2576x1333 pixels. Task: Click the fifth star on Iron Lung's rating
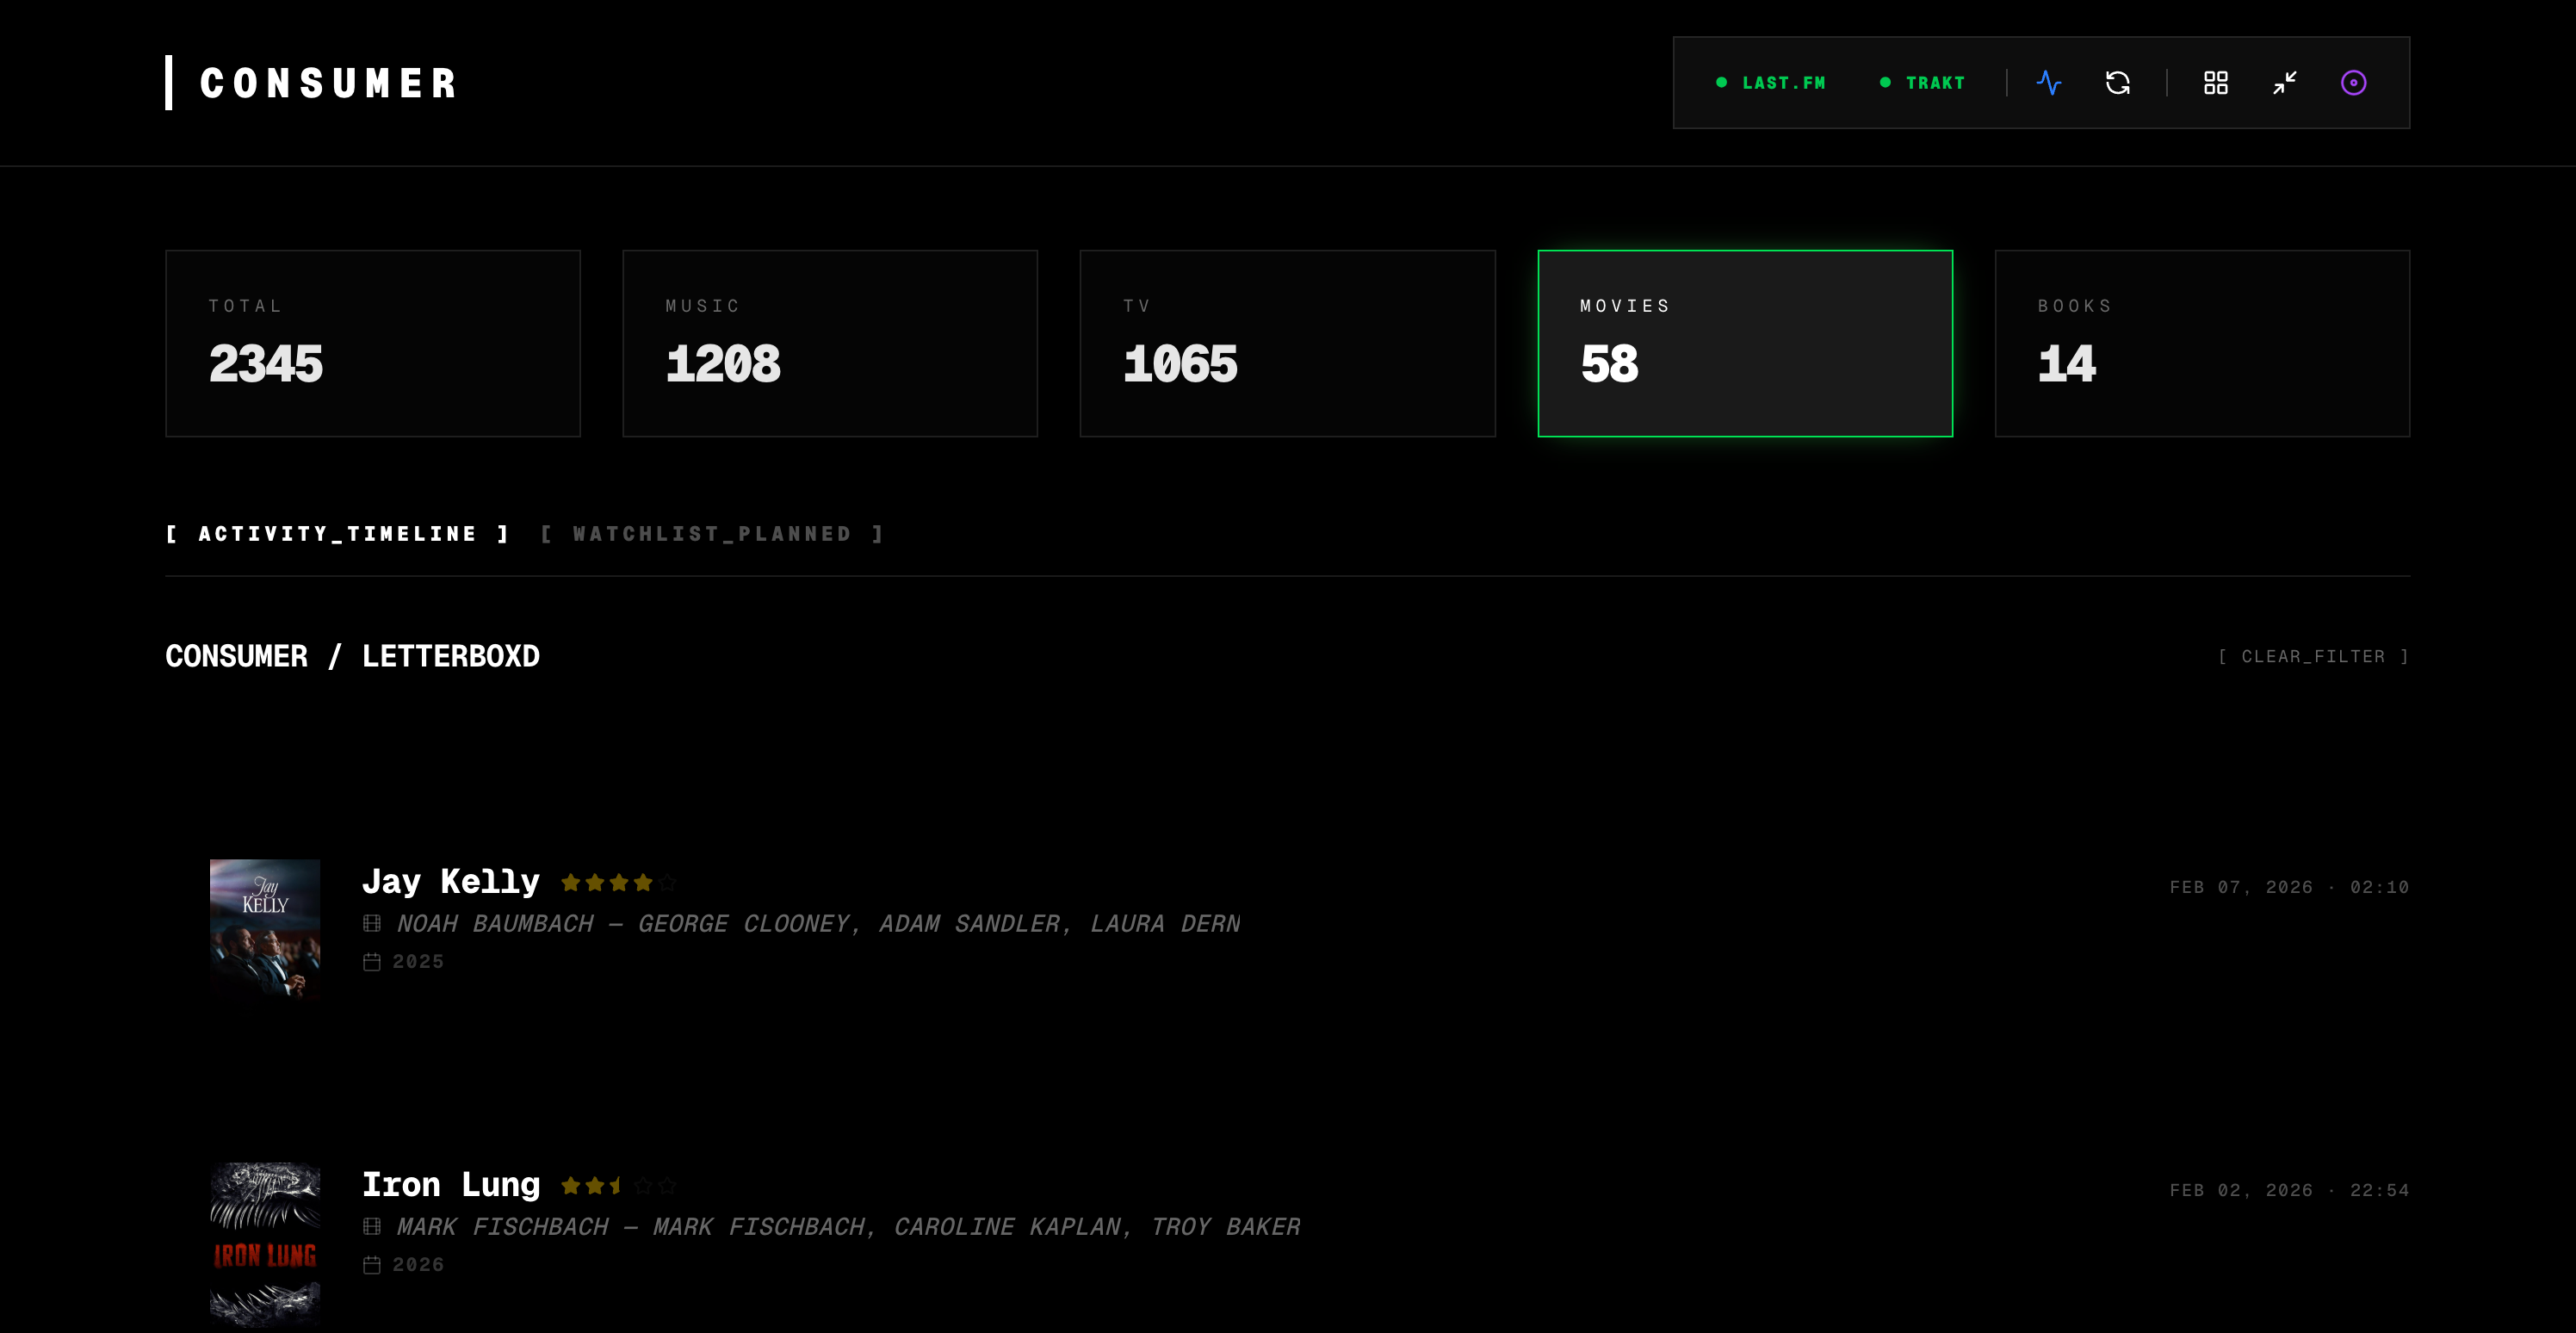[668, 1185]
